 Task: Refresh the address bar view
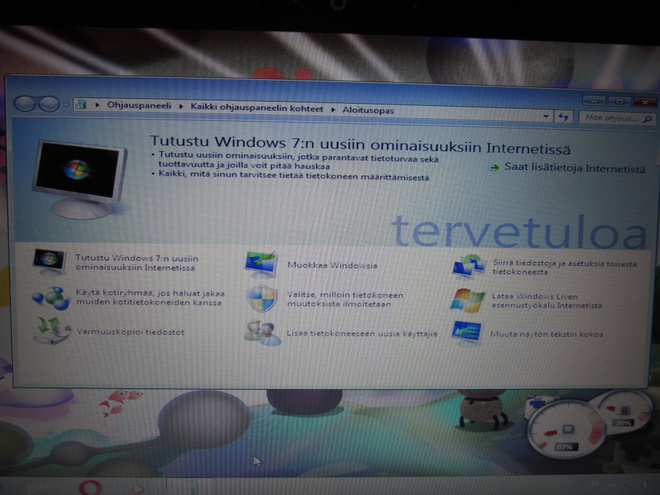[x=563, y=117]
